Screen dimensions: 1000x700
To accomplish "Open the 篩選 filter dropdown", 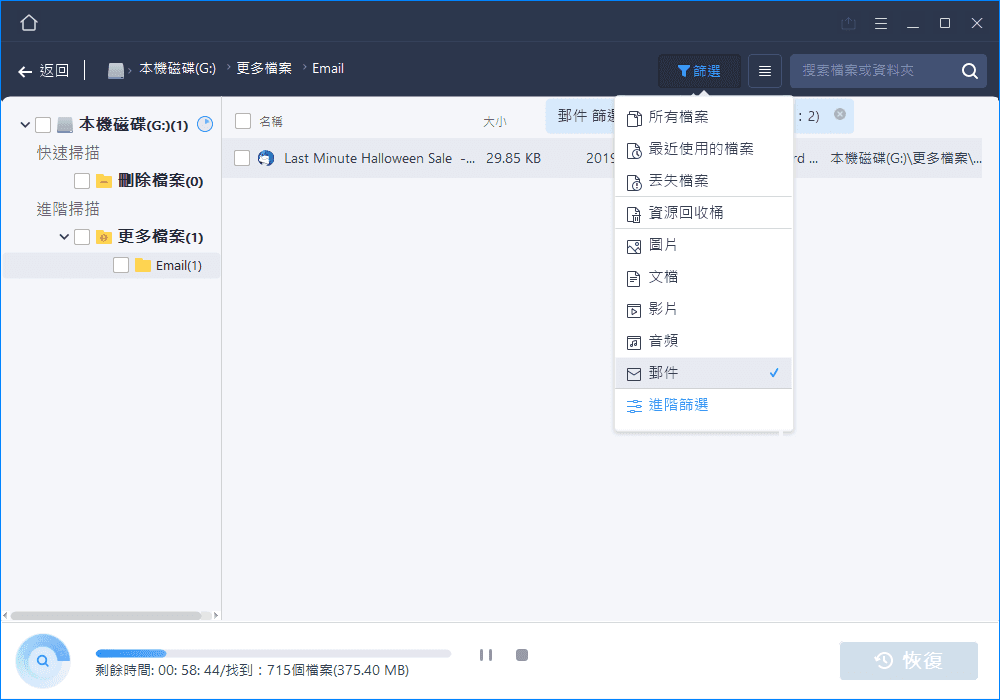I will [x=699, y=71].
